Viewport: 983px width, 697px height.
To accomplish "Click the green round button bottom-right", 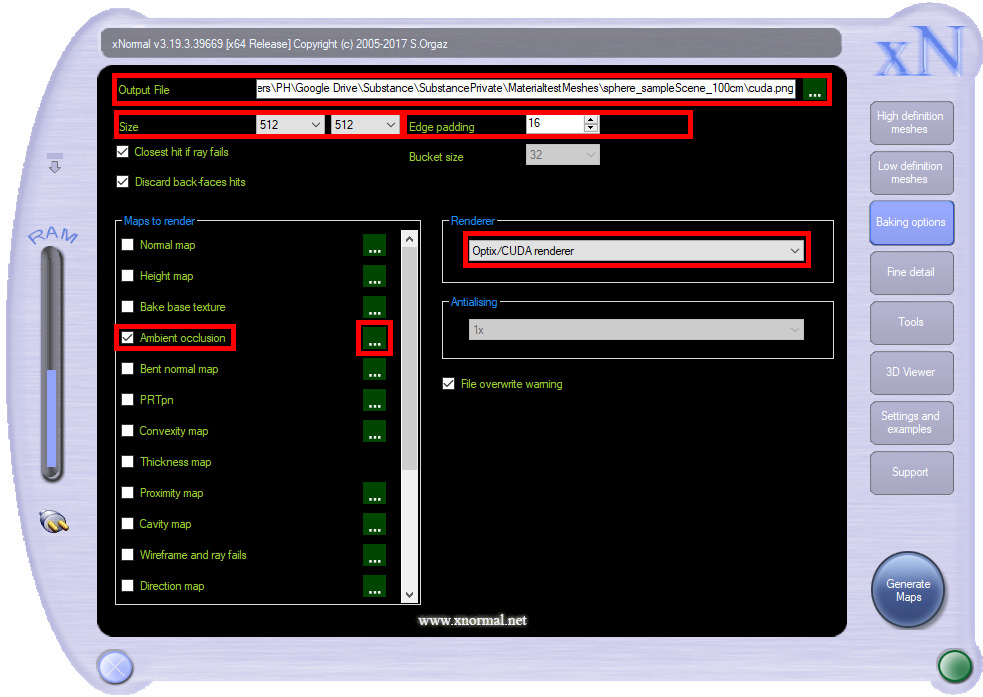I will pyautogui.click(x=954, y=665).
